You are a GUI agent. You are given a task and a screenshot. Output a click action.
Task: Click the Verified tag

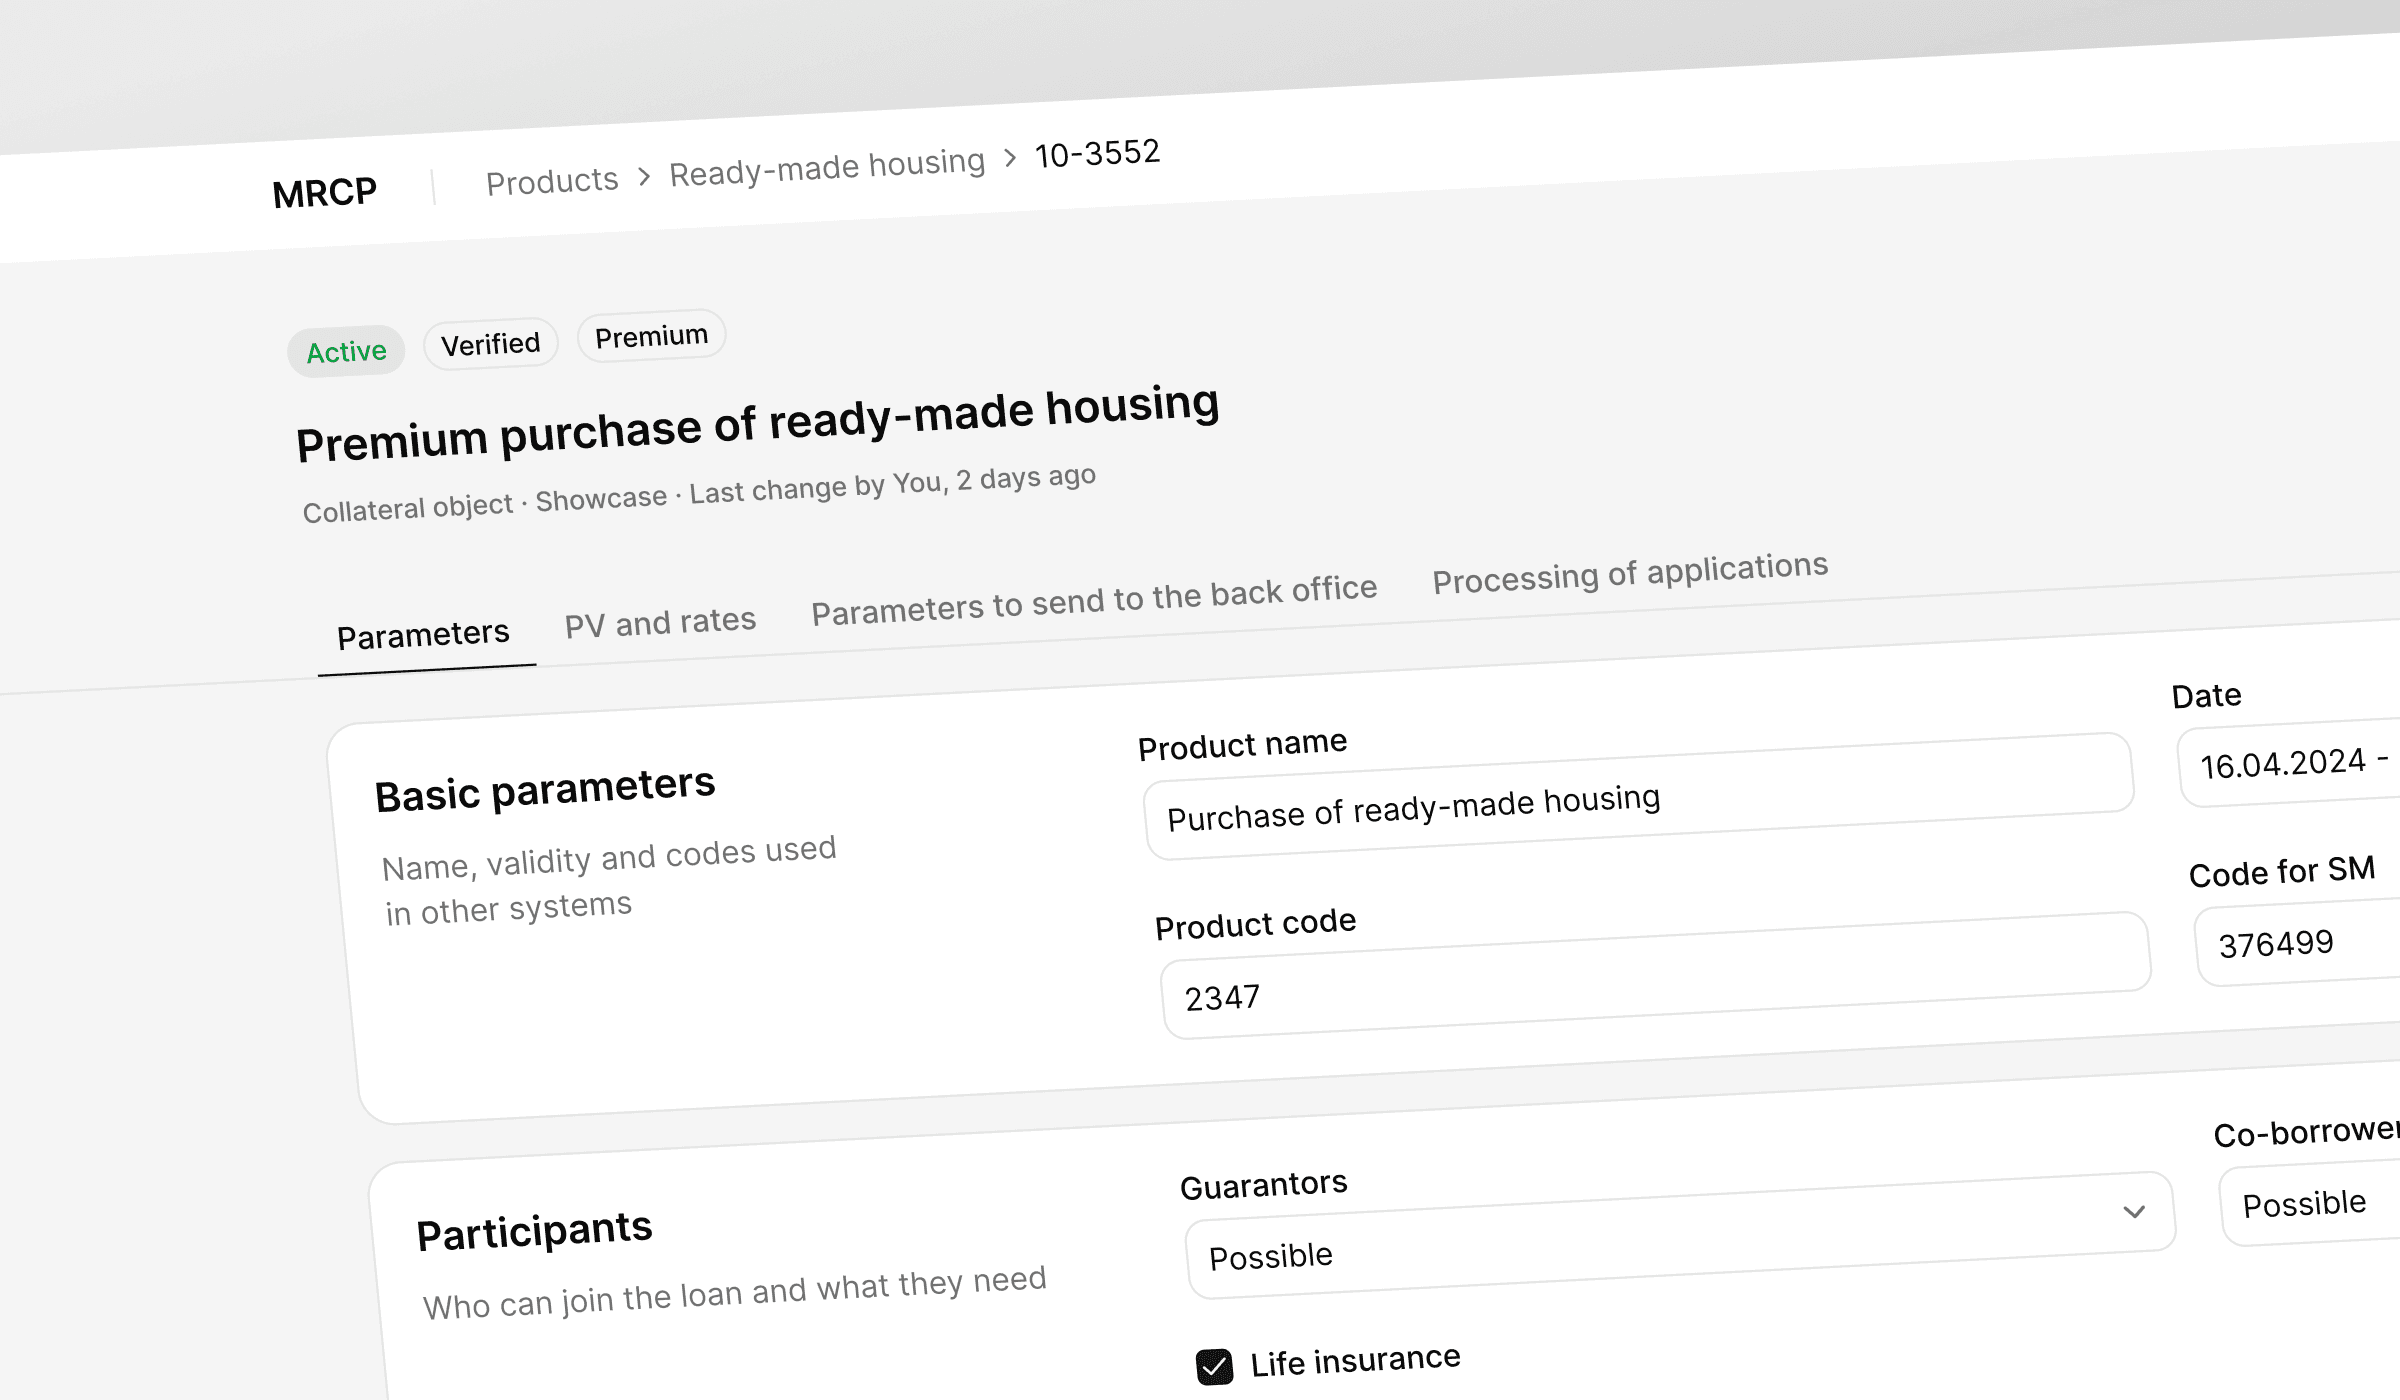coord(490,344)
